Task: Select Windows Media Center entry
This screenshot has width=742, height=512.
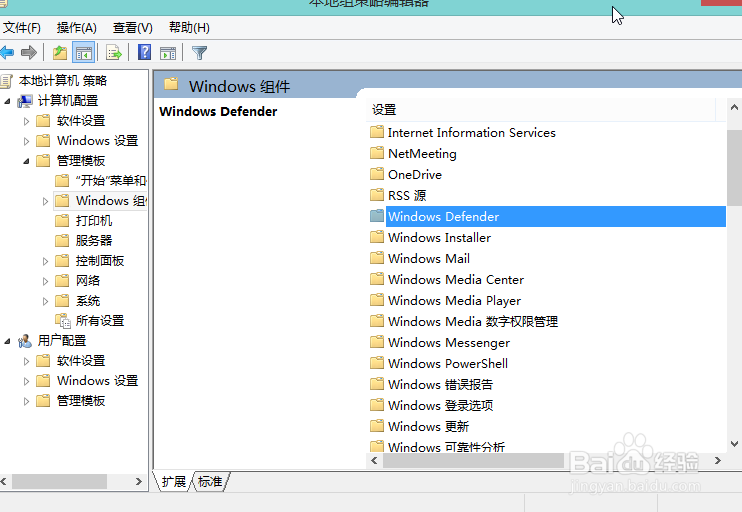Action: [x=456, y=279]
